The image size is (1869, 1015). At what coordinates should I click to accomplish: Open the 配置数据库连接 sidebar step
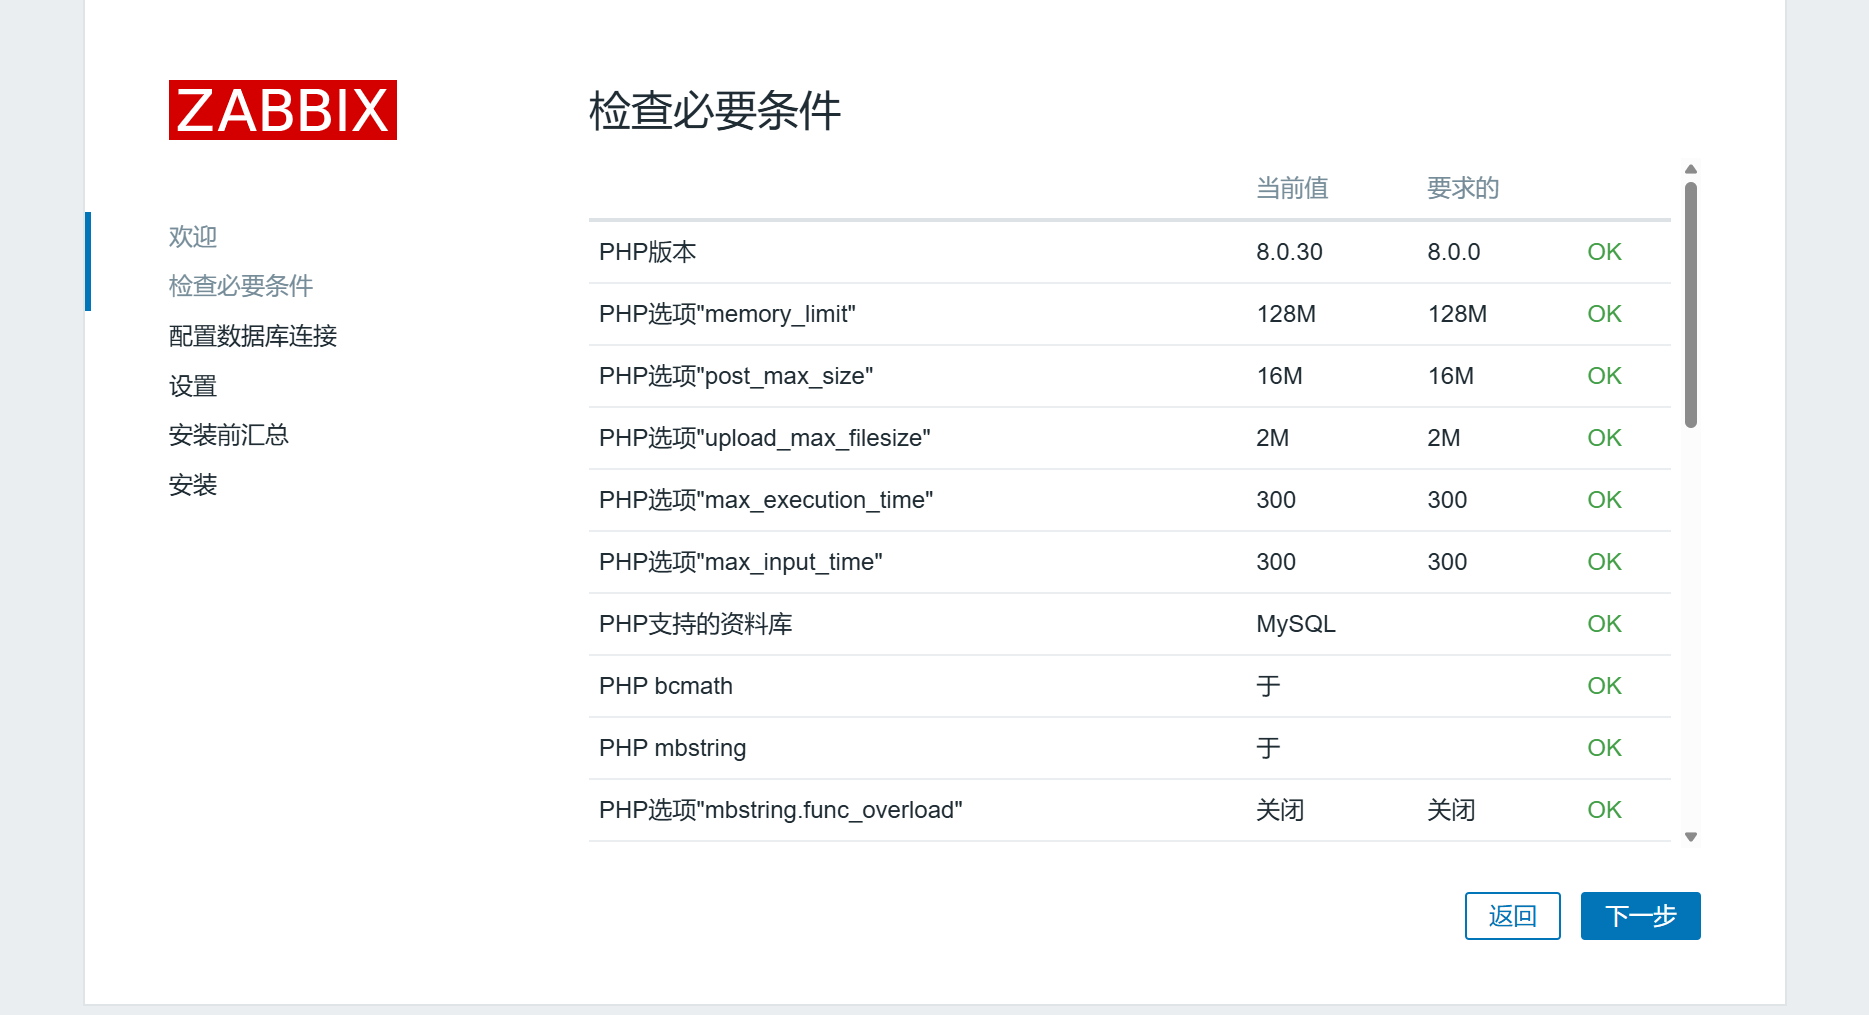coord(253,336)
